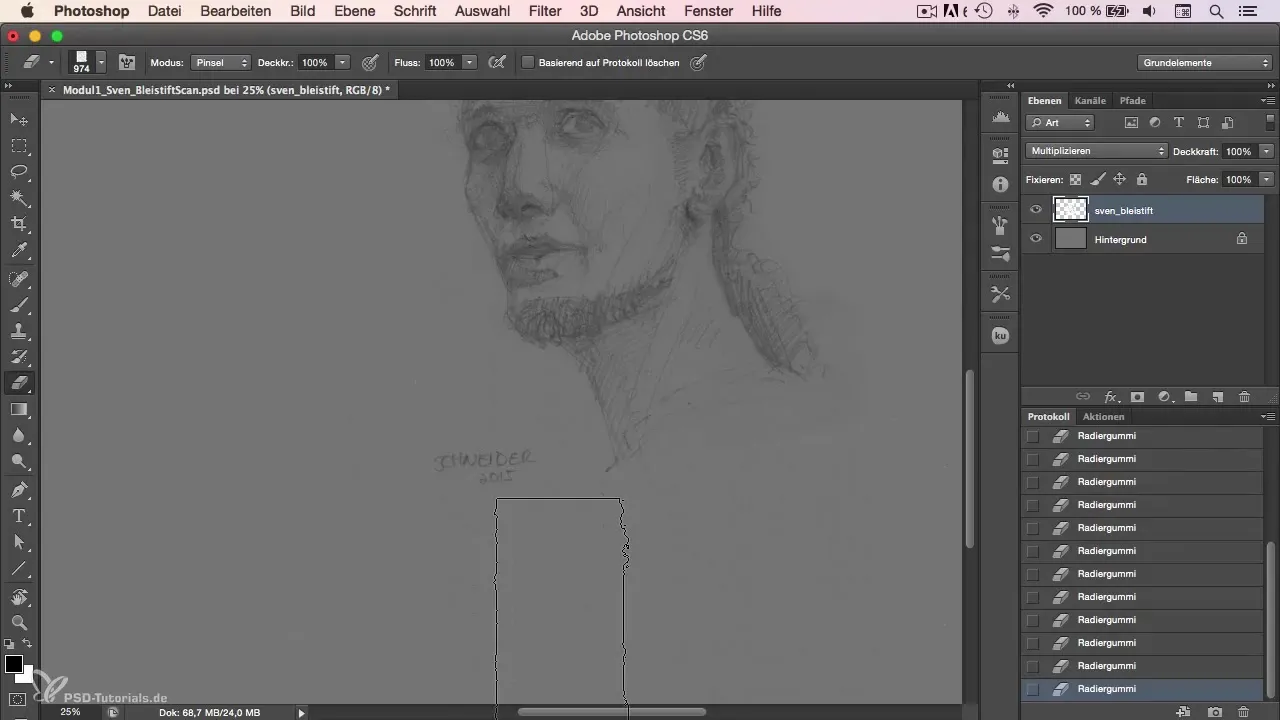Select the Type tool

pos(19,516)
